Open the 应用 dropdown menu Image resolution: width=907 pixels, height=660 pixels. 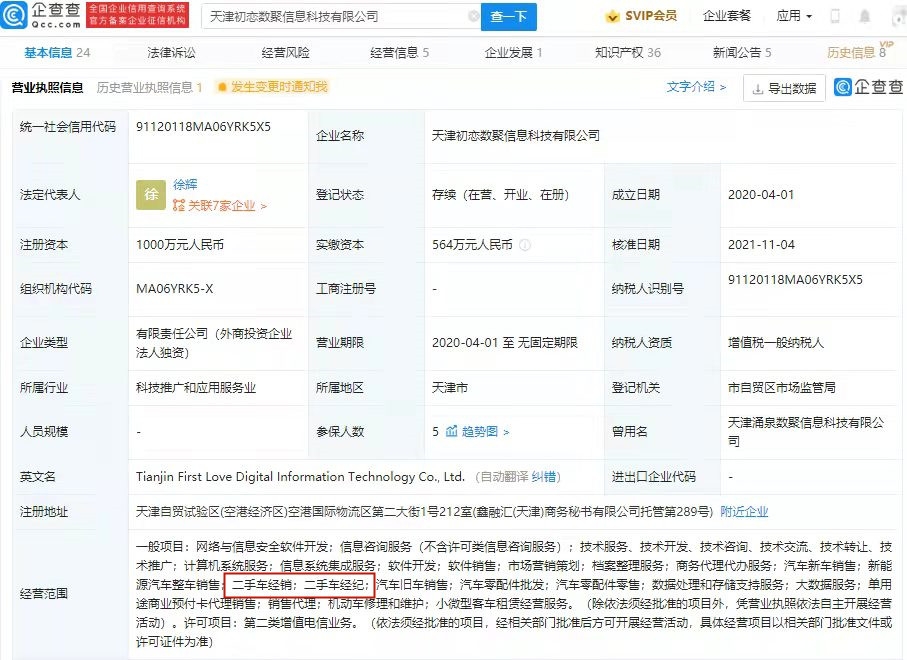coord(794,16)
